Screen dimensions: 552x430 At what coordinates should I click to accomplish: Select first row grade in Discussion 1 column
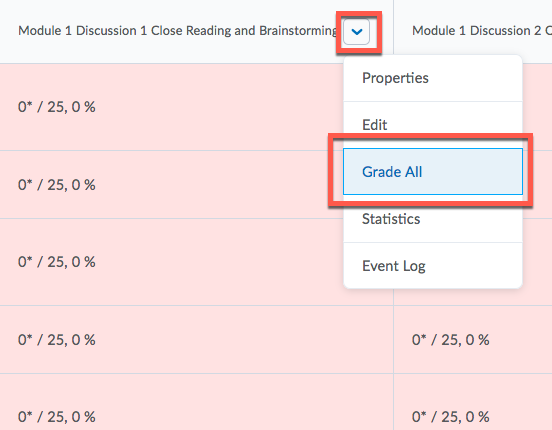(x=57, y=107)
